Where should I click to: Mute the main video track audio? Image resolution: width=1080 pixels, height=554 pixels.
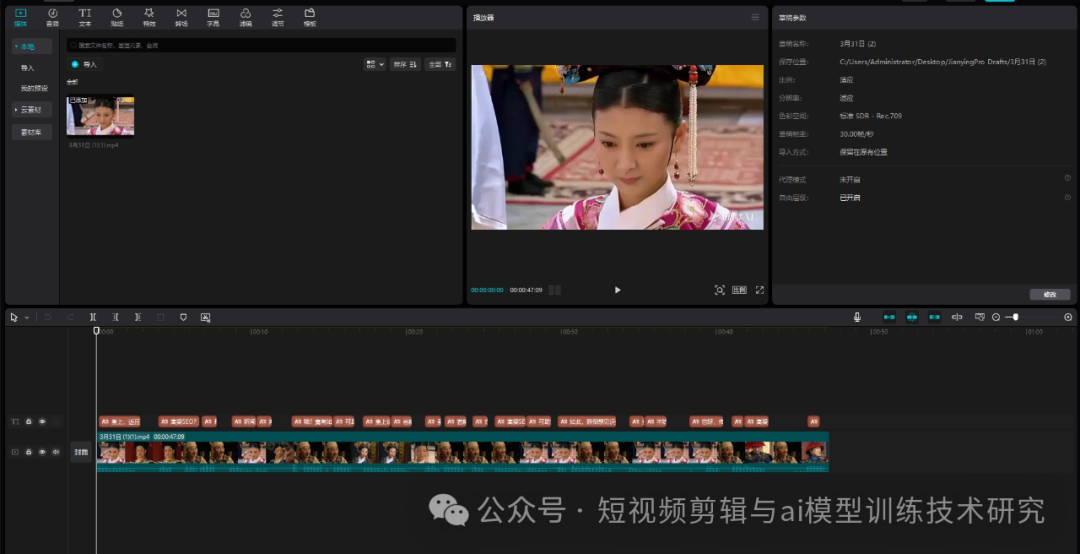[56, 452]
